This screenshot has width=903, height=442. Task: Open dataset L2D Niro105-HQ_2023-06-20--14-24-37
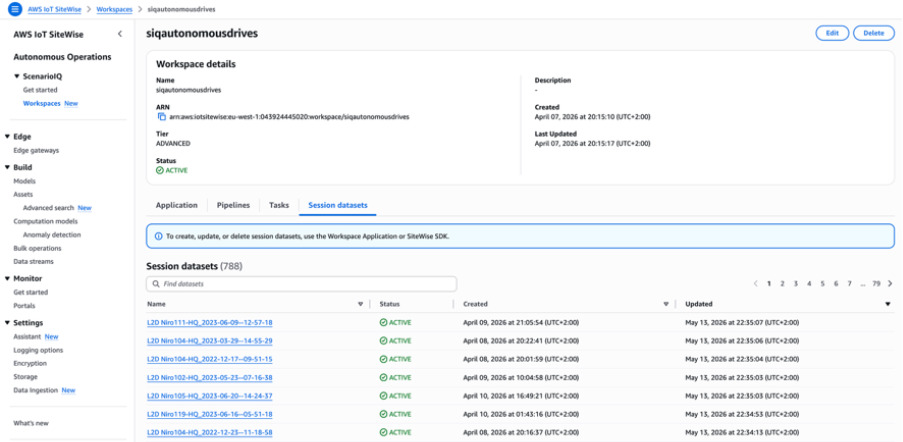(210, 396)
